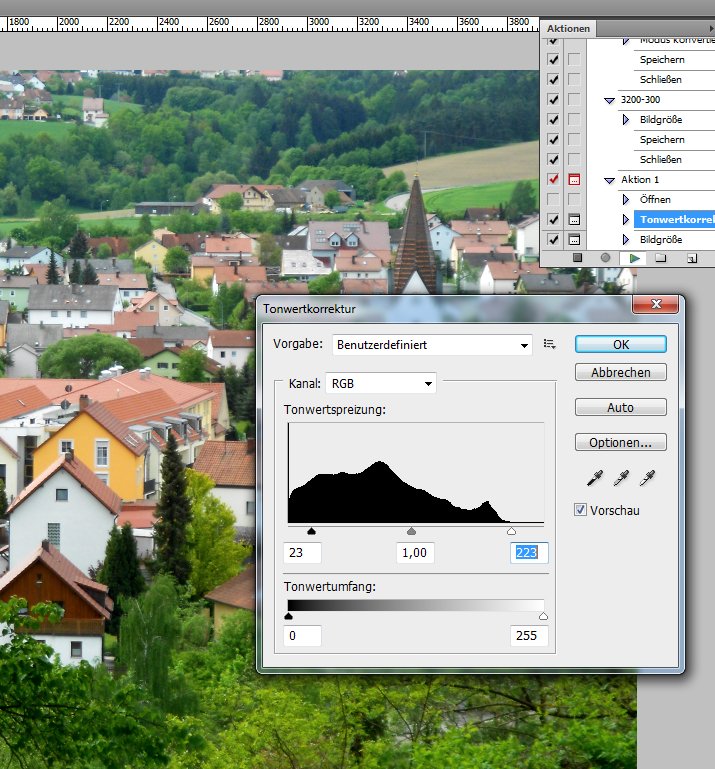Click the Abbrechen button
715x769 pixels.
[621, 372]
